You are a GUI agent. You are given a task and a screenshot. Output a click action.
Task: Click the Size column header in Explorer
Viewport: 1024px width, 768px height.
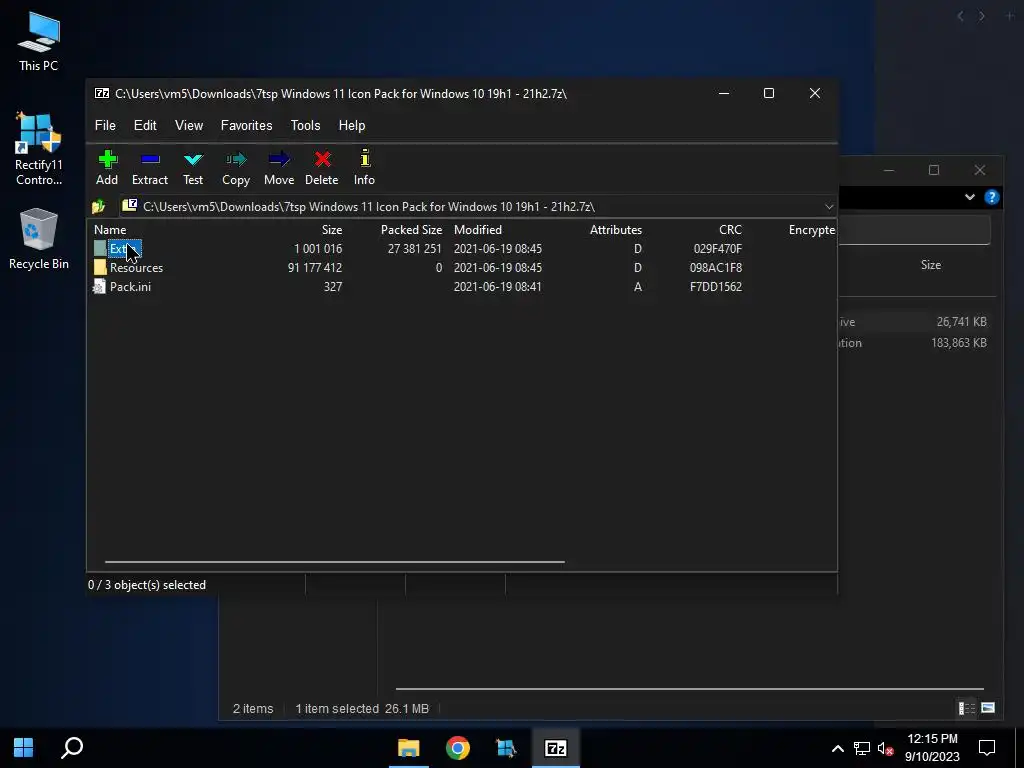point(931,265)
